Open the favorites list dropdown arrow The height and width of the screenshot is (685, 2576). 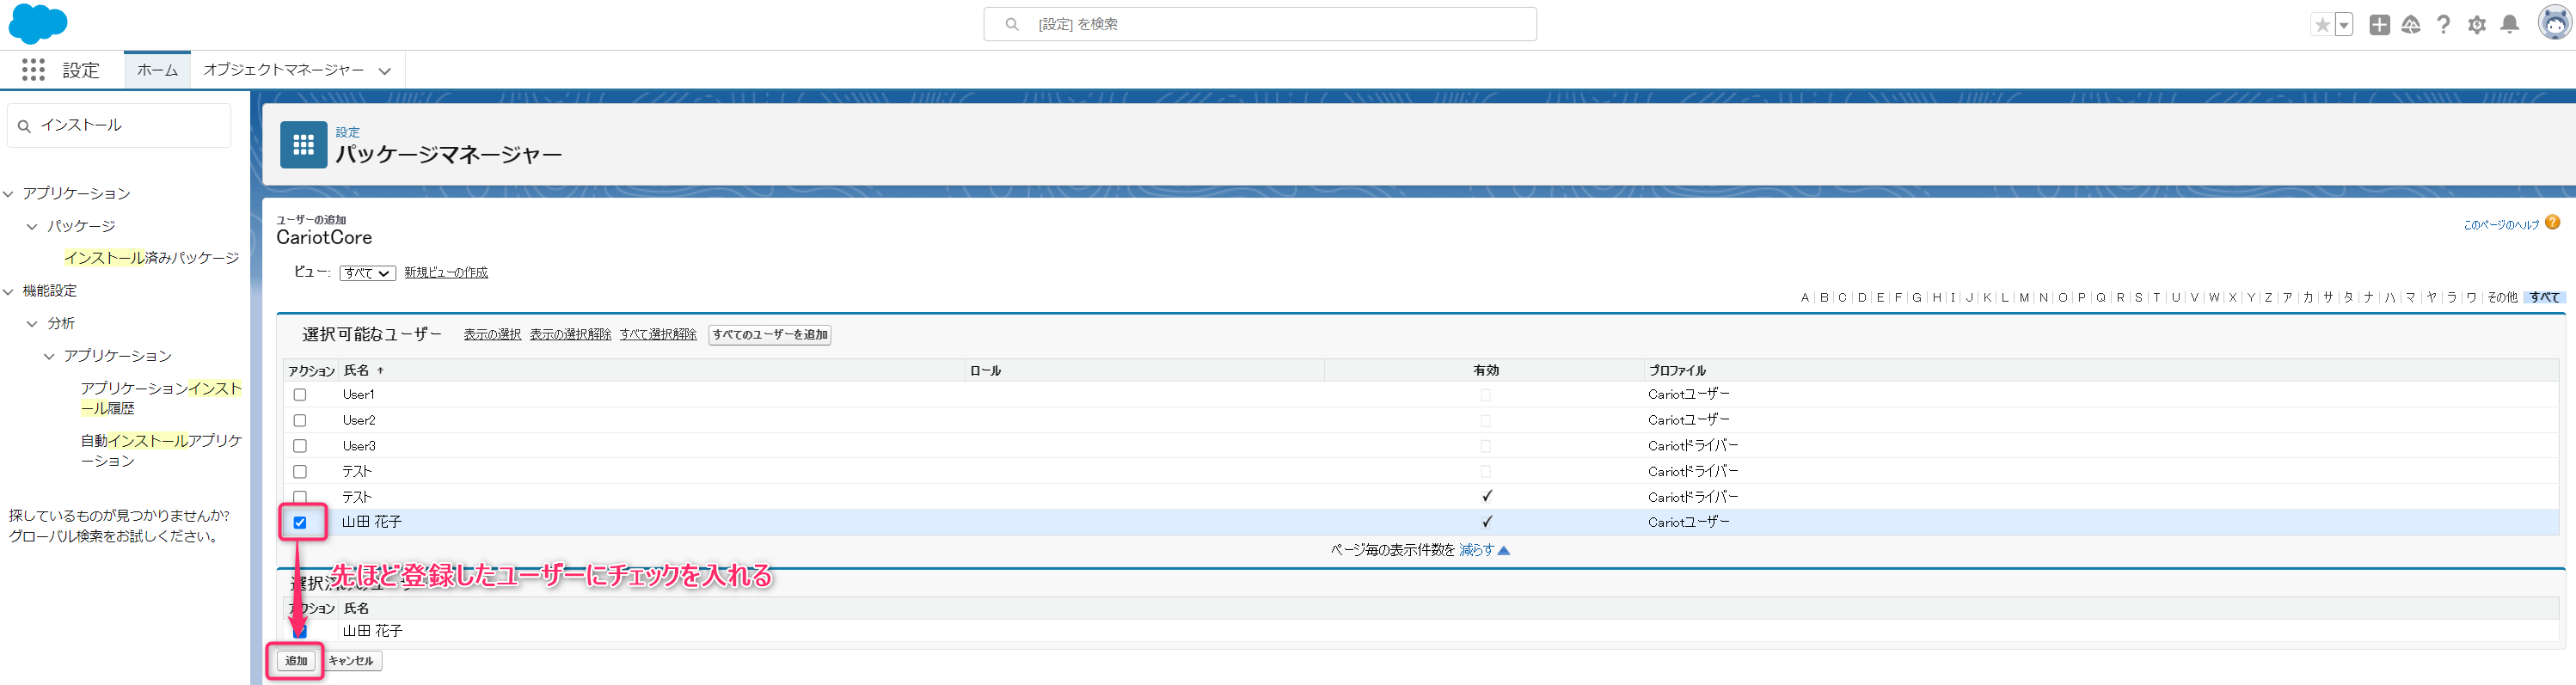click(x=2344, y=25)
